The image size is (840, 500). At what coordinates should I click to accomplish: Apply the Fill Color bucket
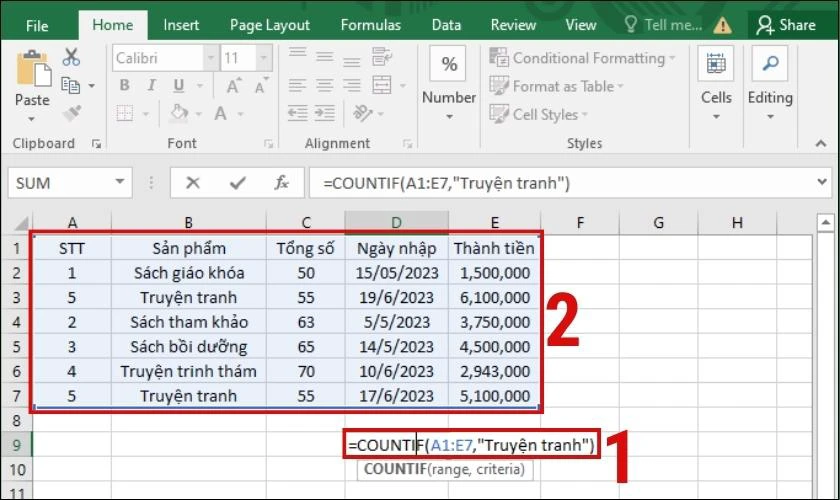(x=179, y=113)
